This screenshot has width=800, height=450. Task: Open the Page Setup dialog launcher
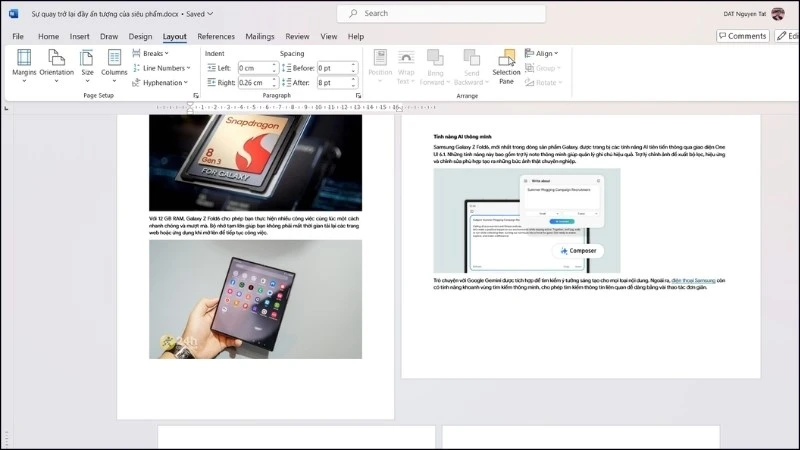point(194,96)
